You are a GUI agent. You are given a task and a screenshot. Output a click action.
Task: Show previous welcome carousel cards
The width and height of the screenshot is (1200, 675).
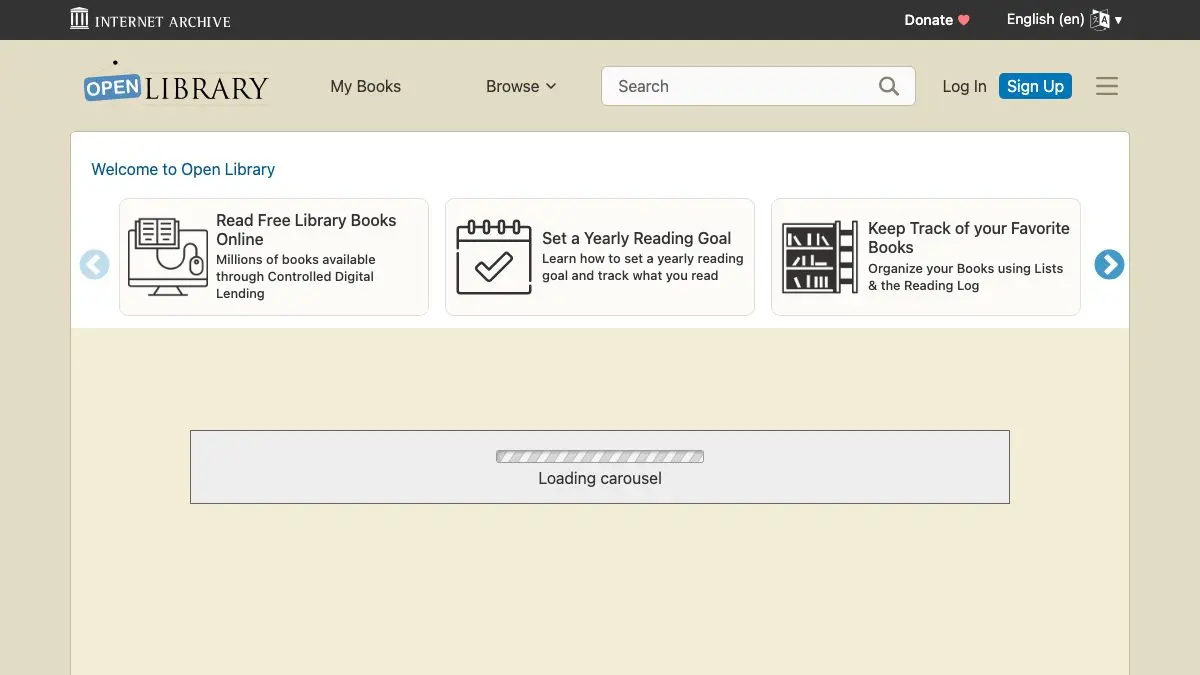pyautogui.click(x=95, y=265)
